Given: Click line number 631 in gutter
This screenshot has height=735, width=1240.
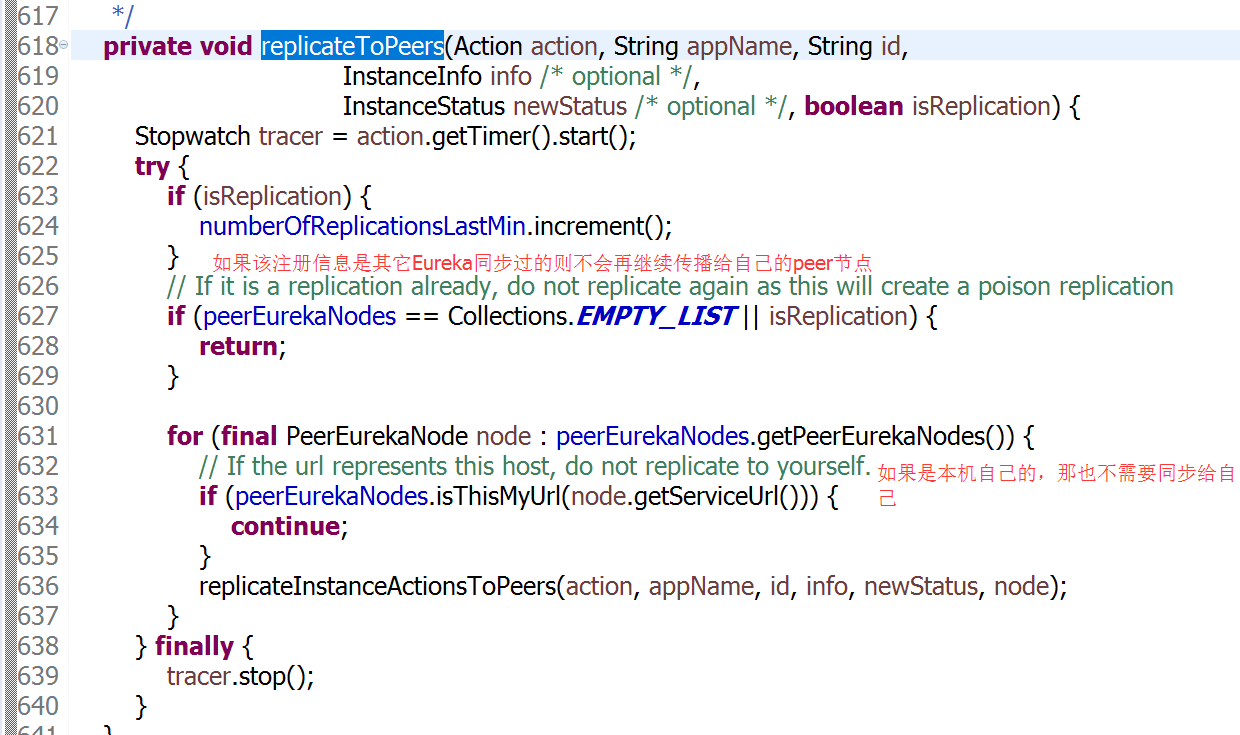Looking at the screenshot, I should (39, 436).
